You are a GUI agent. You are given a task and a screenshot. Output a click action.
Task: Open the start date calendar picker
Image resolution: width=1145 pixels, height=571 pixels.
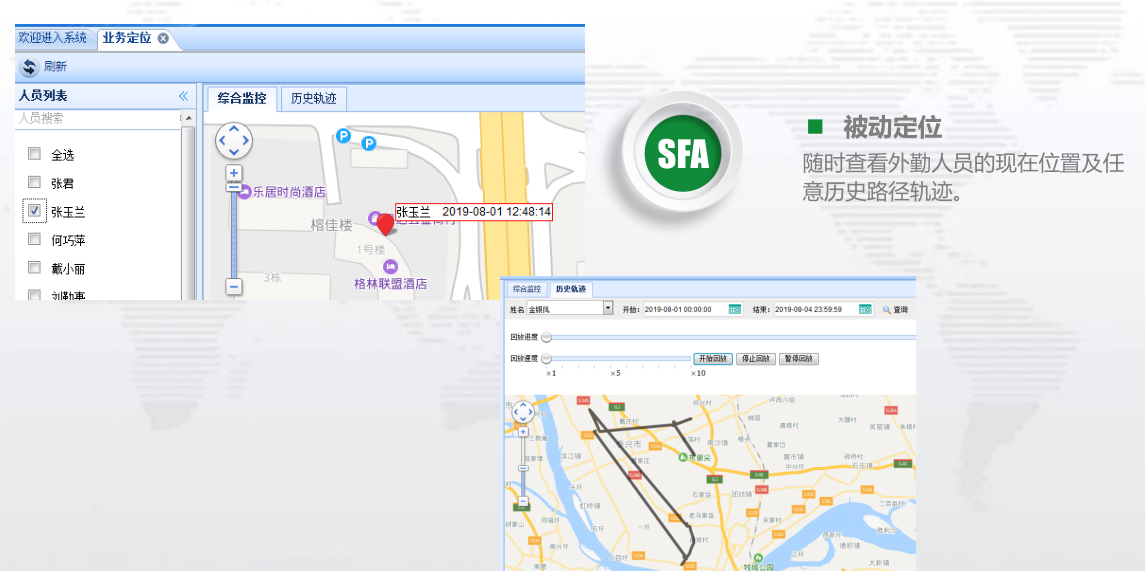[x=735, y=309]
